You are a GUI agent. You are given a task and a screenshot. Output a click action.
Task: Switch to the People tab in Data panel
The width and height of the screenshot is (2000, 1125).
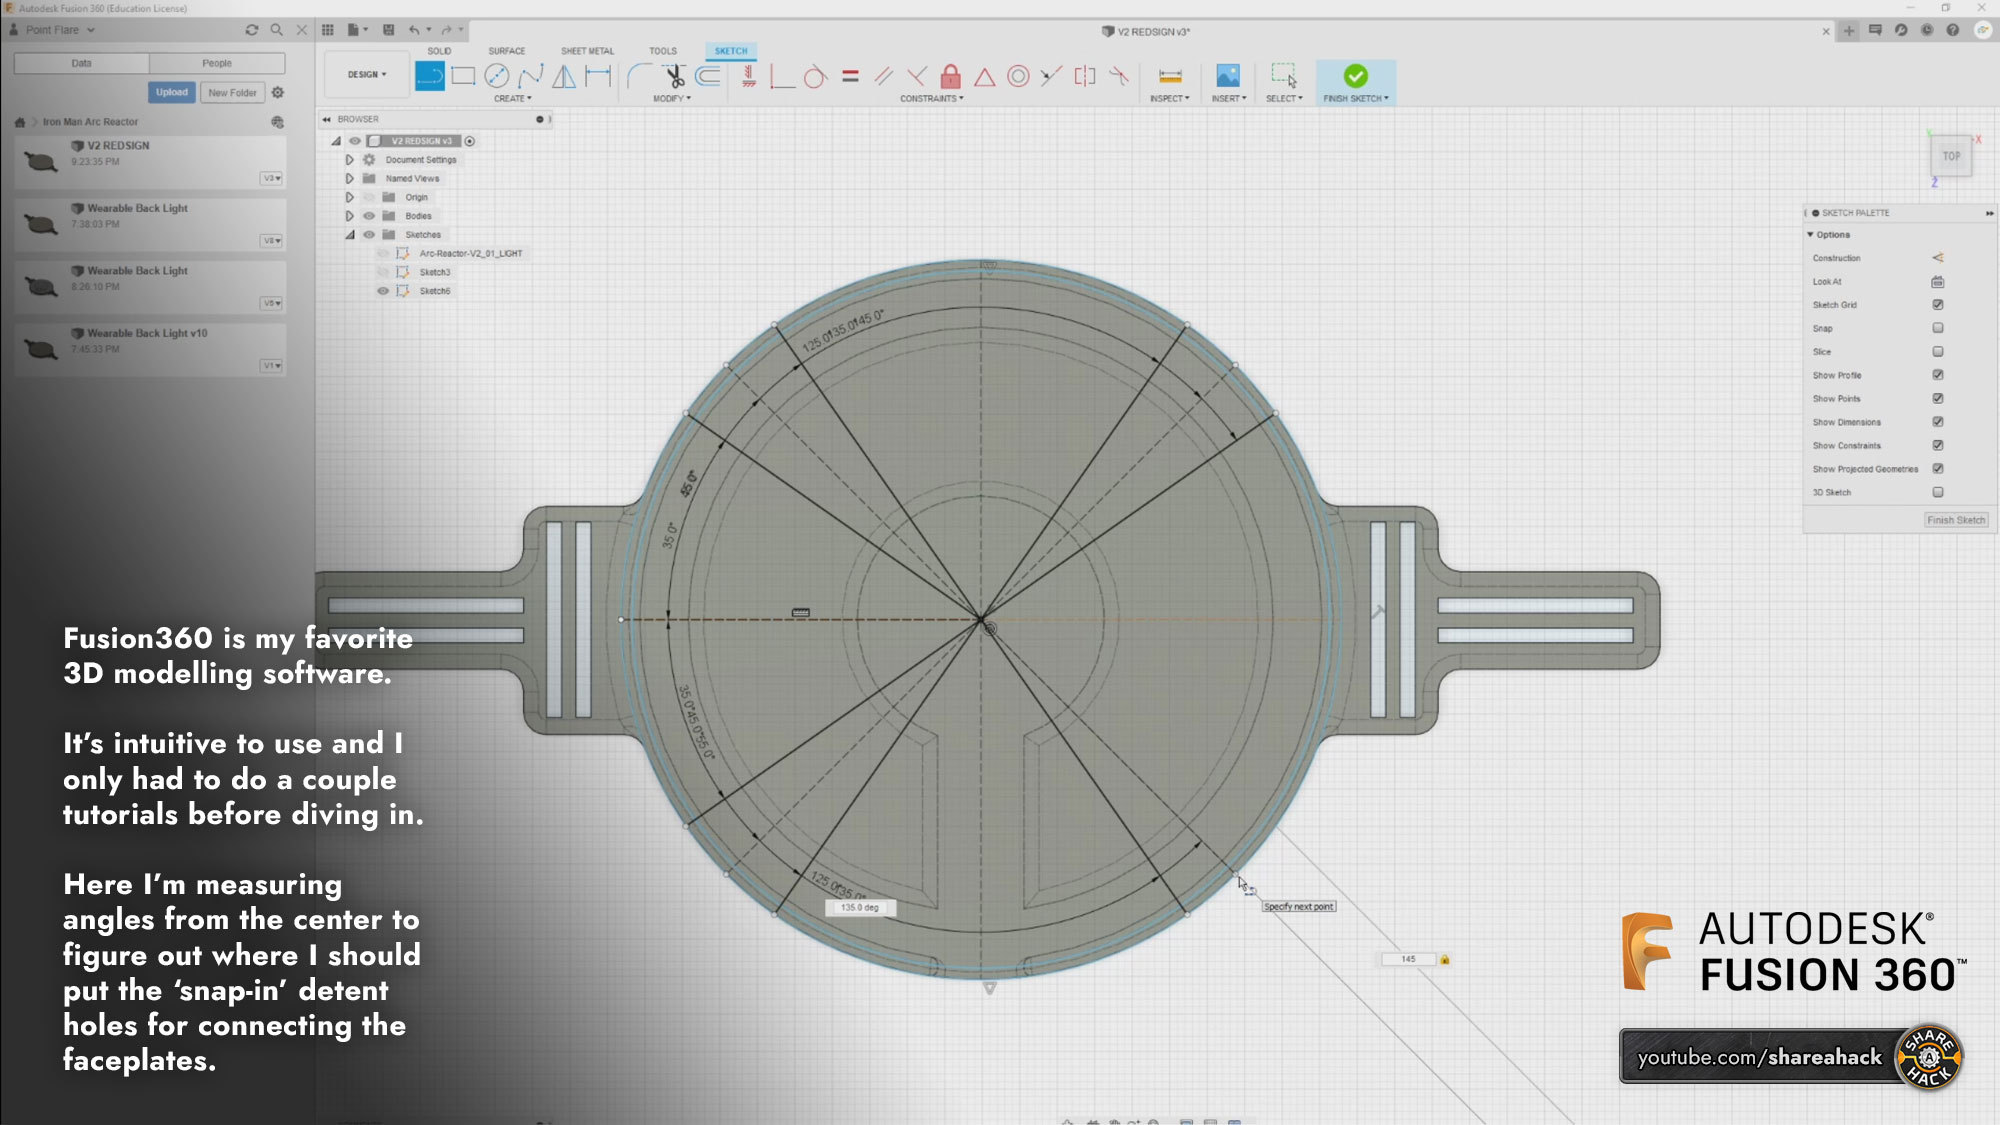coord(218,62)
